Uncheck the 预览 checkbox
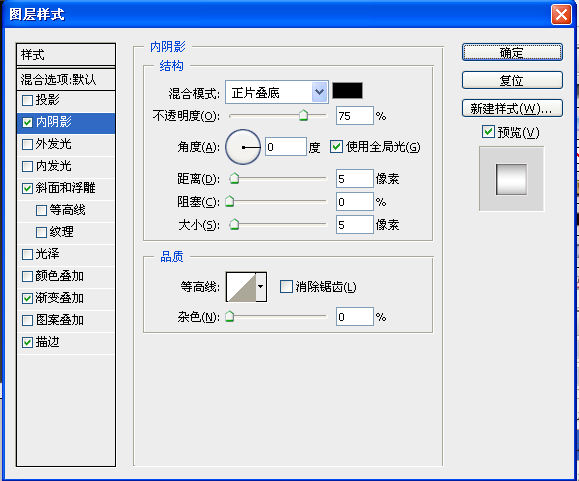This screenshot has width=579, height=481. 488,132
